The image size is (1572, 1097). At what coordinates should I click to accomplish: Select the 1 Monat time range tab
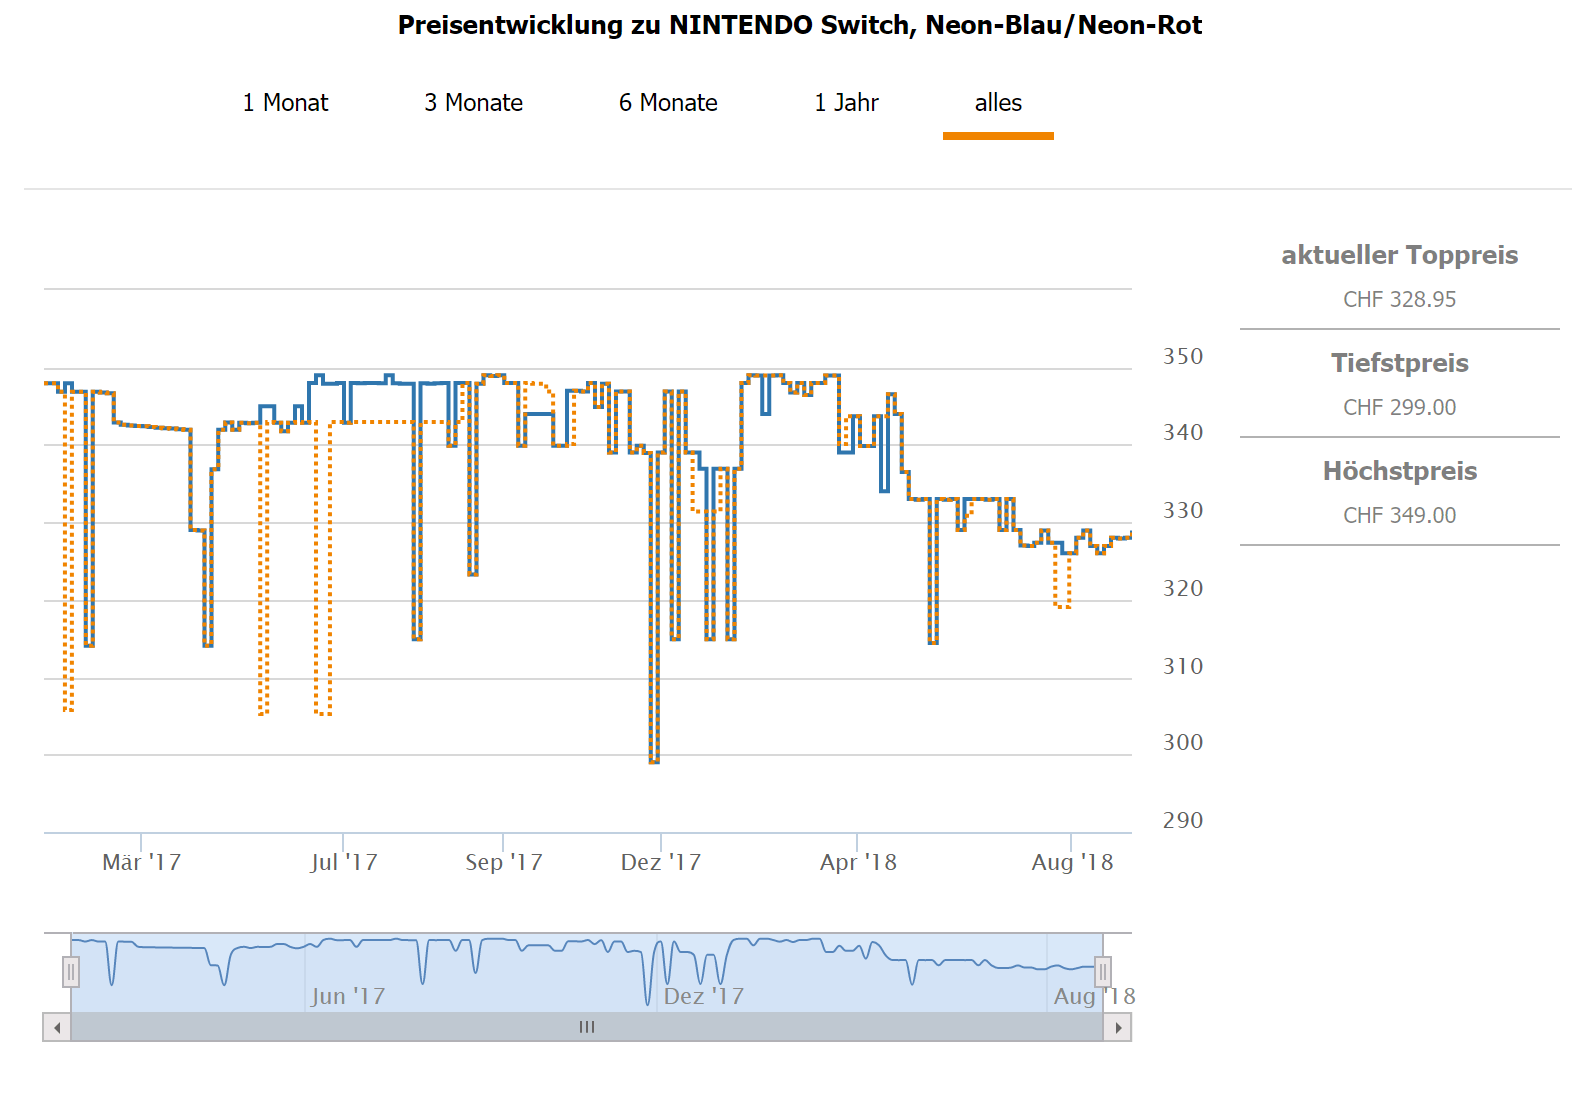coord(285,103)
